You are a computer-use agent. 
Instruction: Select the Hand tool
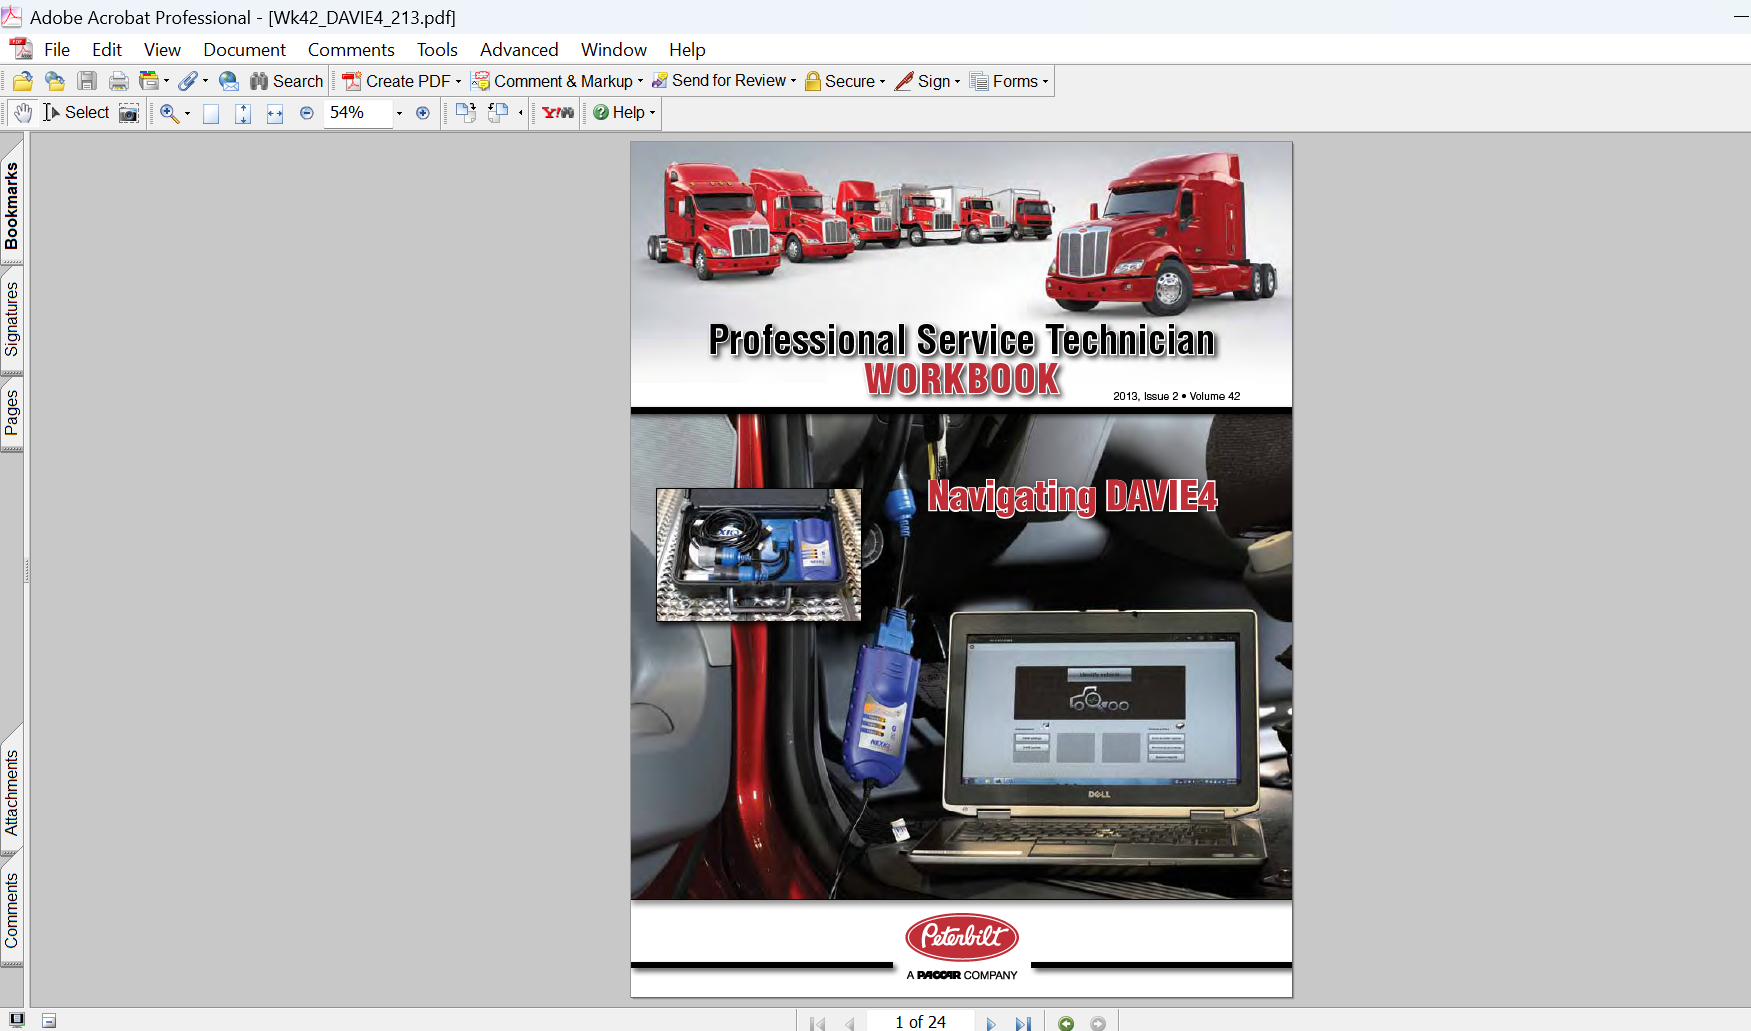tap(23, 113)
